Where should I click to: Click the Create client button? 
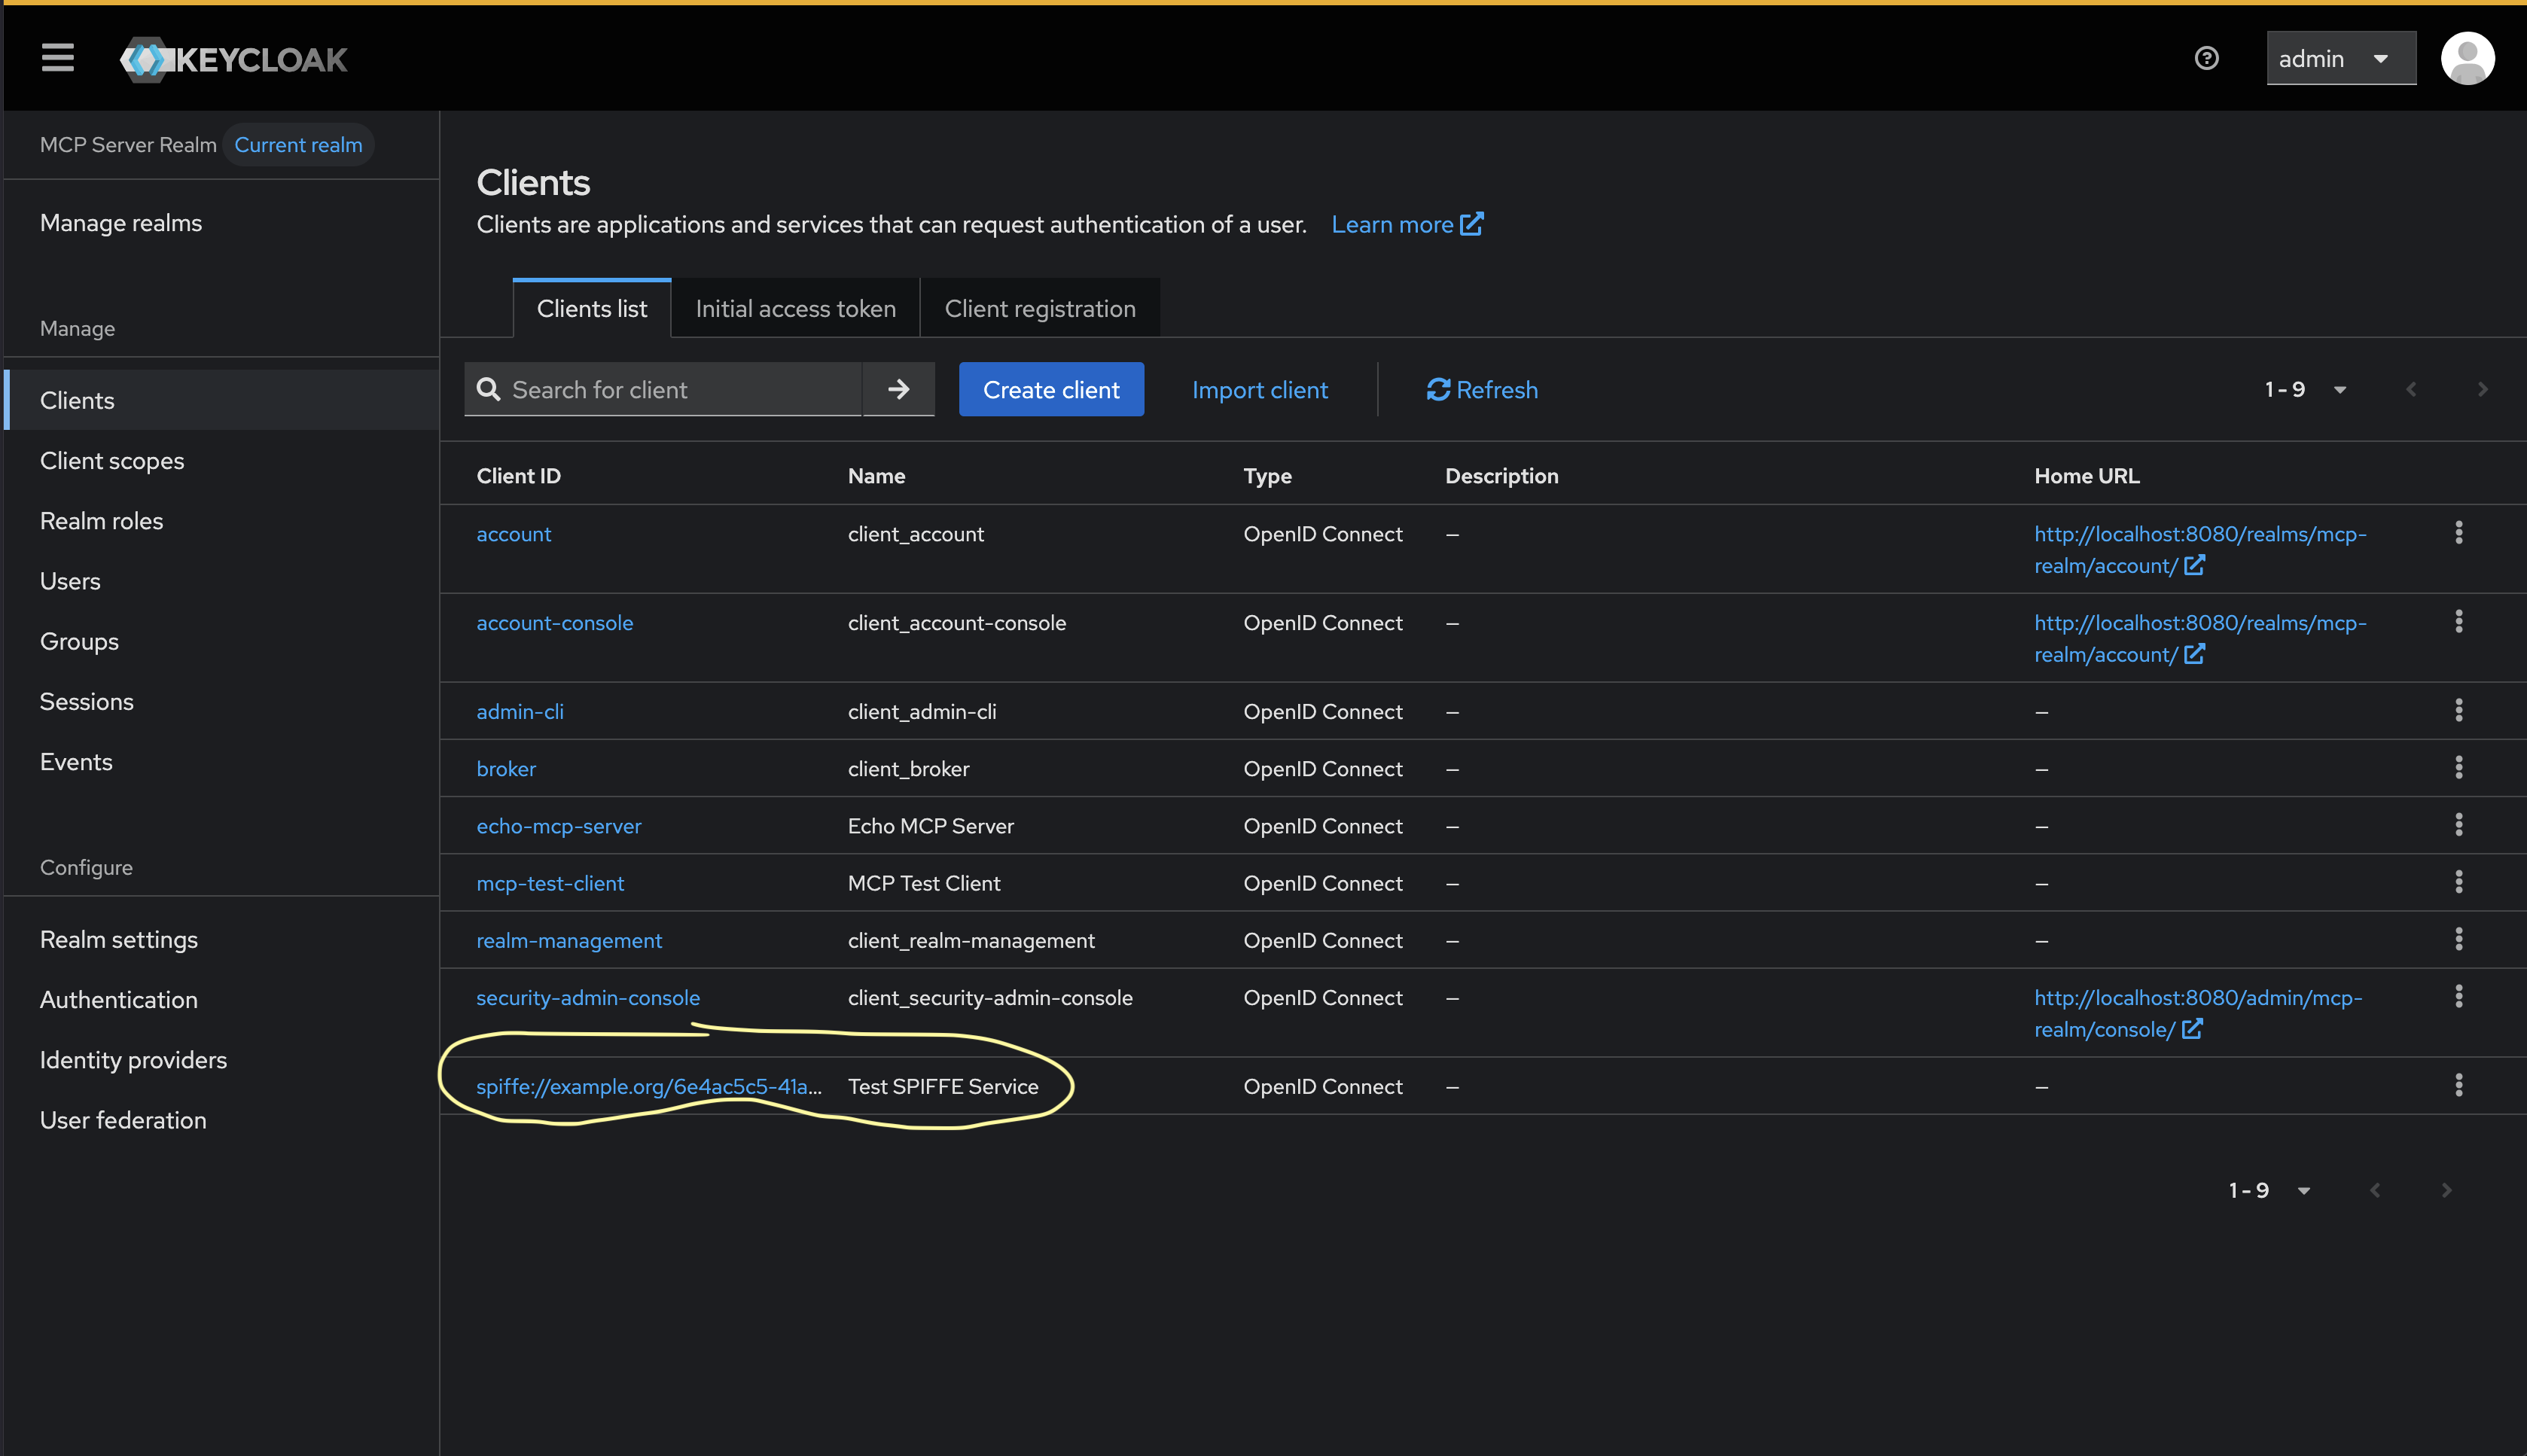pos(1051,389)
